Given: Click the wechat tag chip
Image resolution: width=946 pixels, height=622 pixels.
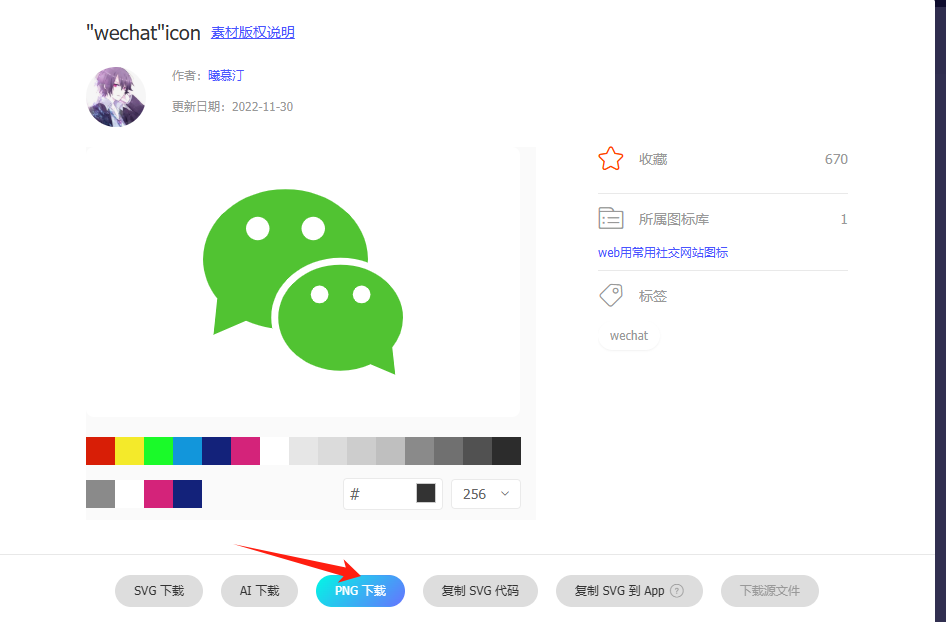Looking at the screenshot, I should (x=629, y=336).
